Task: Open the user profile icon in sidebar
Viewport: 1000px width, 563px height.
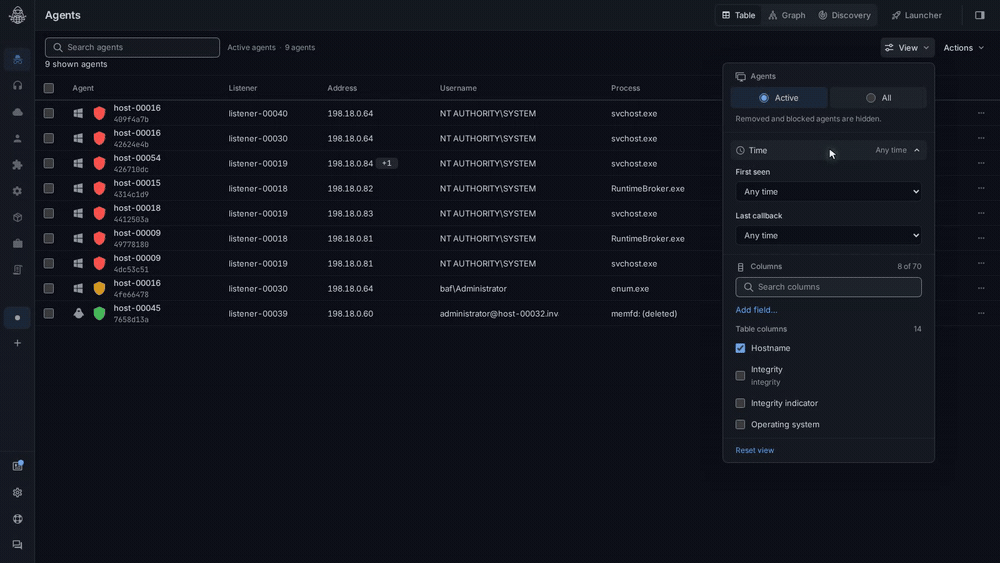Action: click(x=17, y=138)
